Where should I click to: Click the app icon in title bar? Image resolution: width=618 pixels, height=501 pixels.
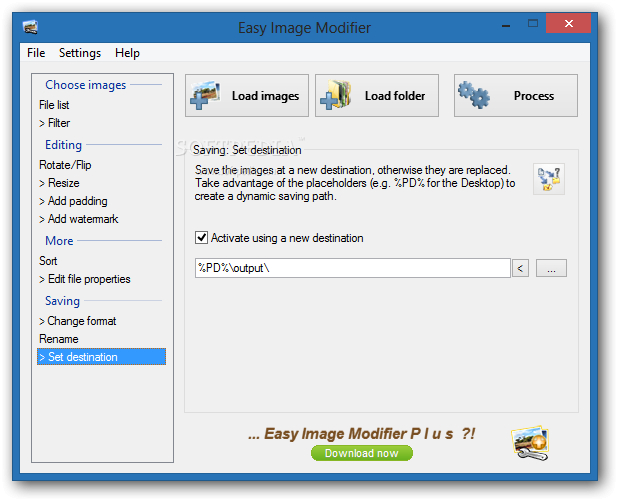(30, 27)
